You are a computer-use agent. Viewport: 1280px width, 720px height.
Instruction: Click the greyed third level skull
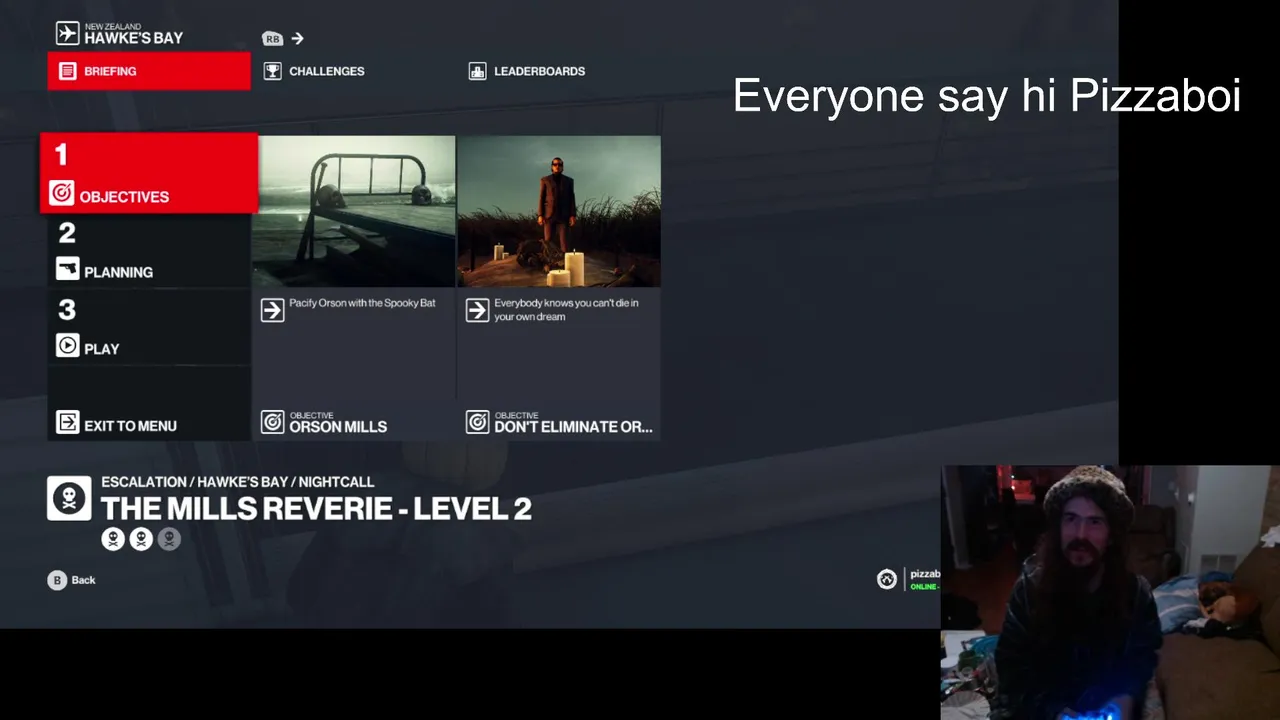[x=170, y=539]
